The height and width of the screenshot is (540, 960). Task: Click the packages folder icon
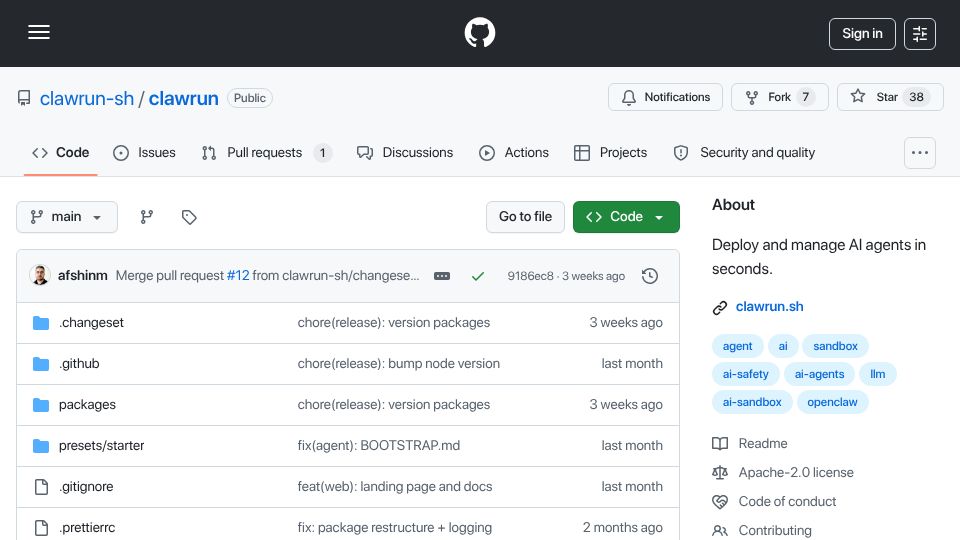pyautogui.click(x=41, y=405)
